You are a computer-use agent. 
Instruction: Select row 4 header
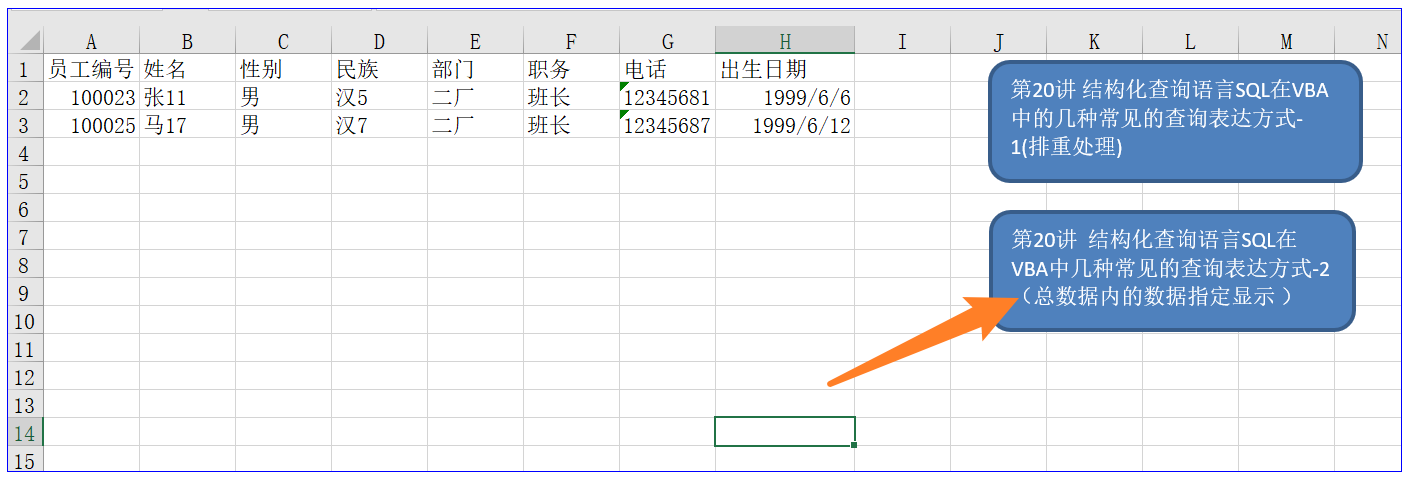click(26, 153)
